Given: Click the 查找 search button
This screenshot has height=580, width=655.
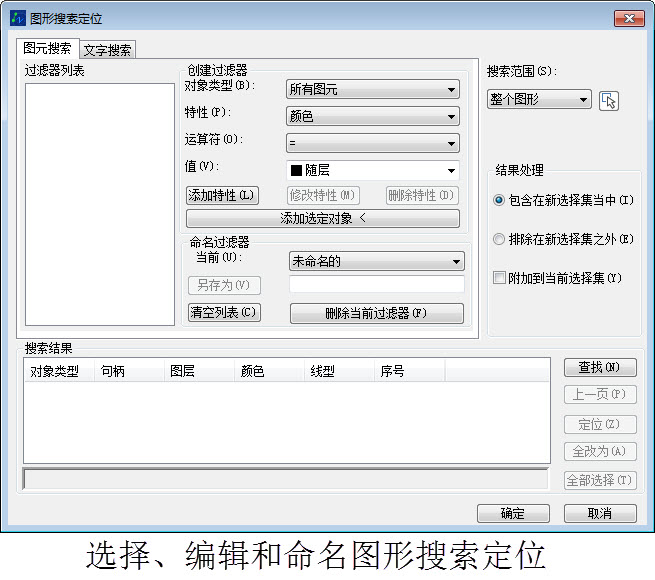Looking at the screenshot, I should click(600, 368).
